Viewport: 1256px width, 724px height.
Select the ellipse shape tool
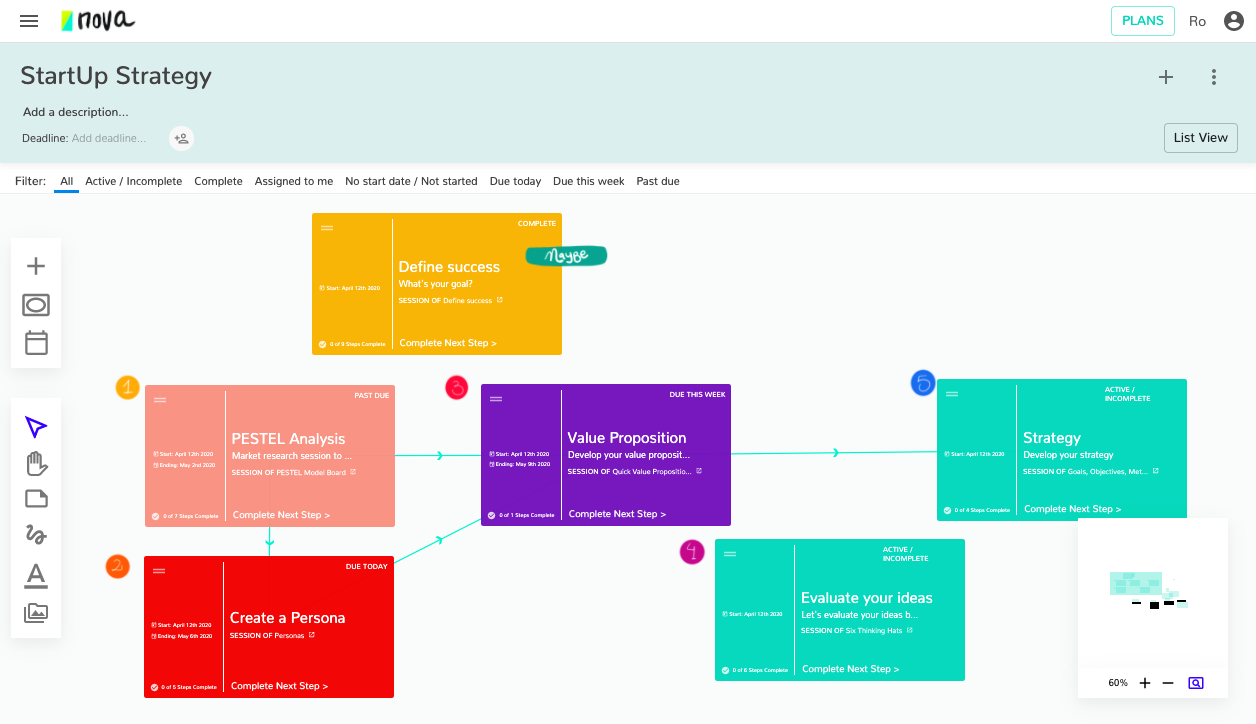pyautogui.click(x=36, y=305)
